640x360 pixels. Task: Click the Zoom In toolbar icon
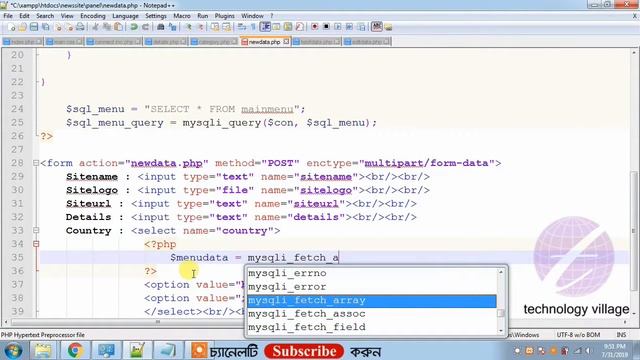[x=189, y=27]
